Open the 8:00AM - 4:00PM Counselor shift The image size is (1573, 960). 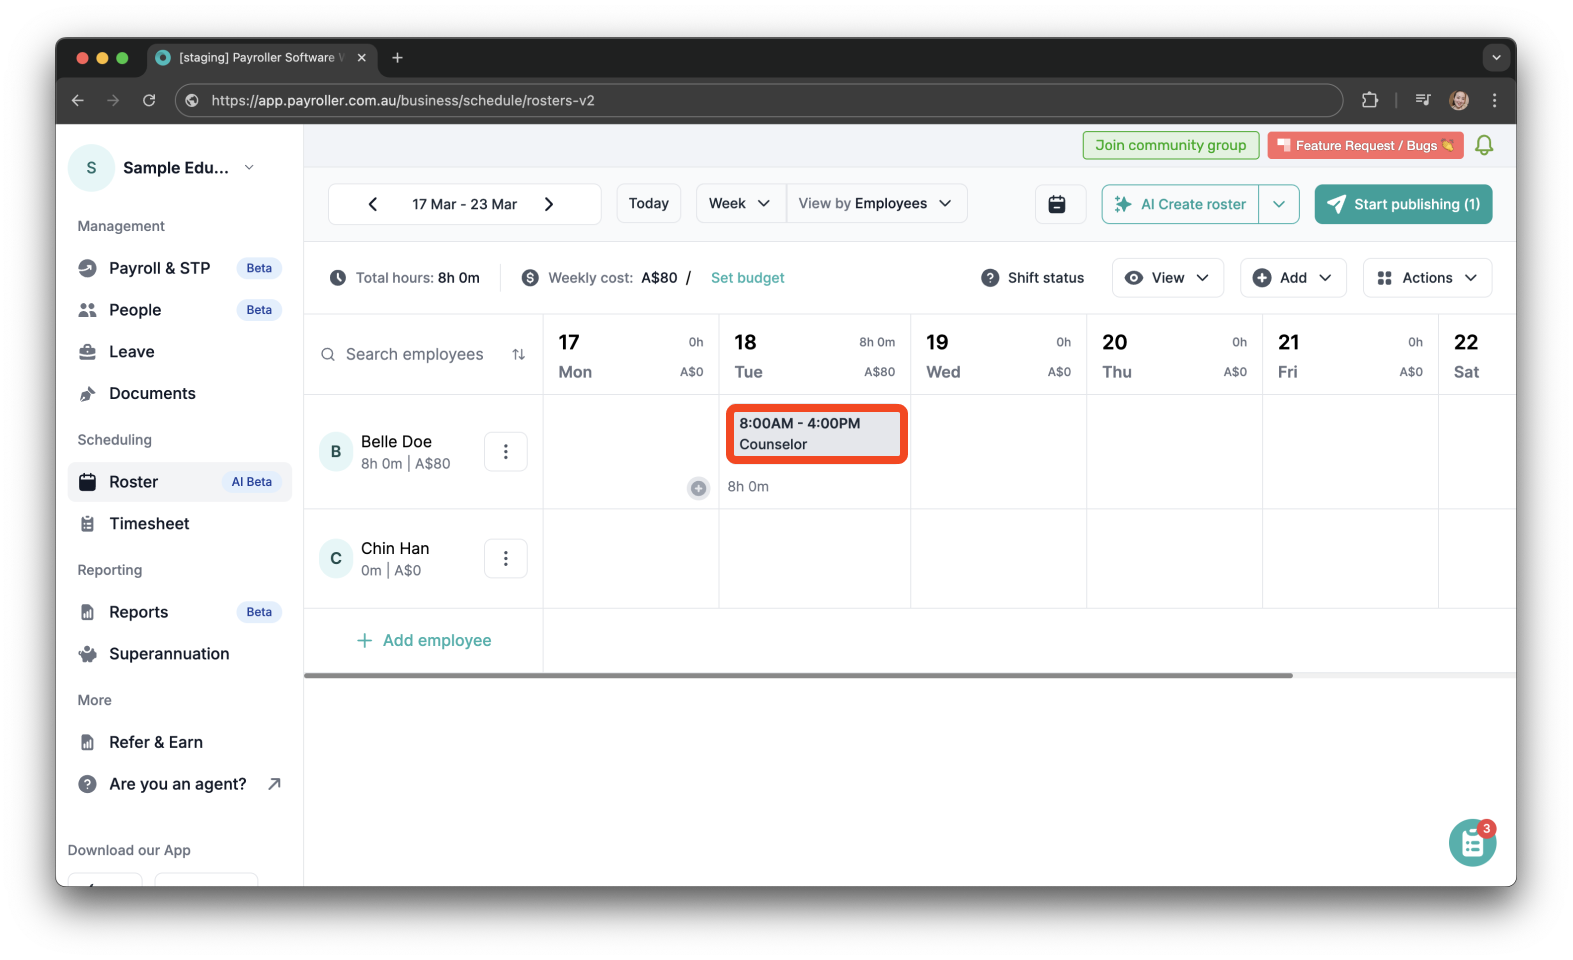pyautogui.click(x=817, y=434)
